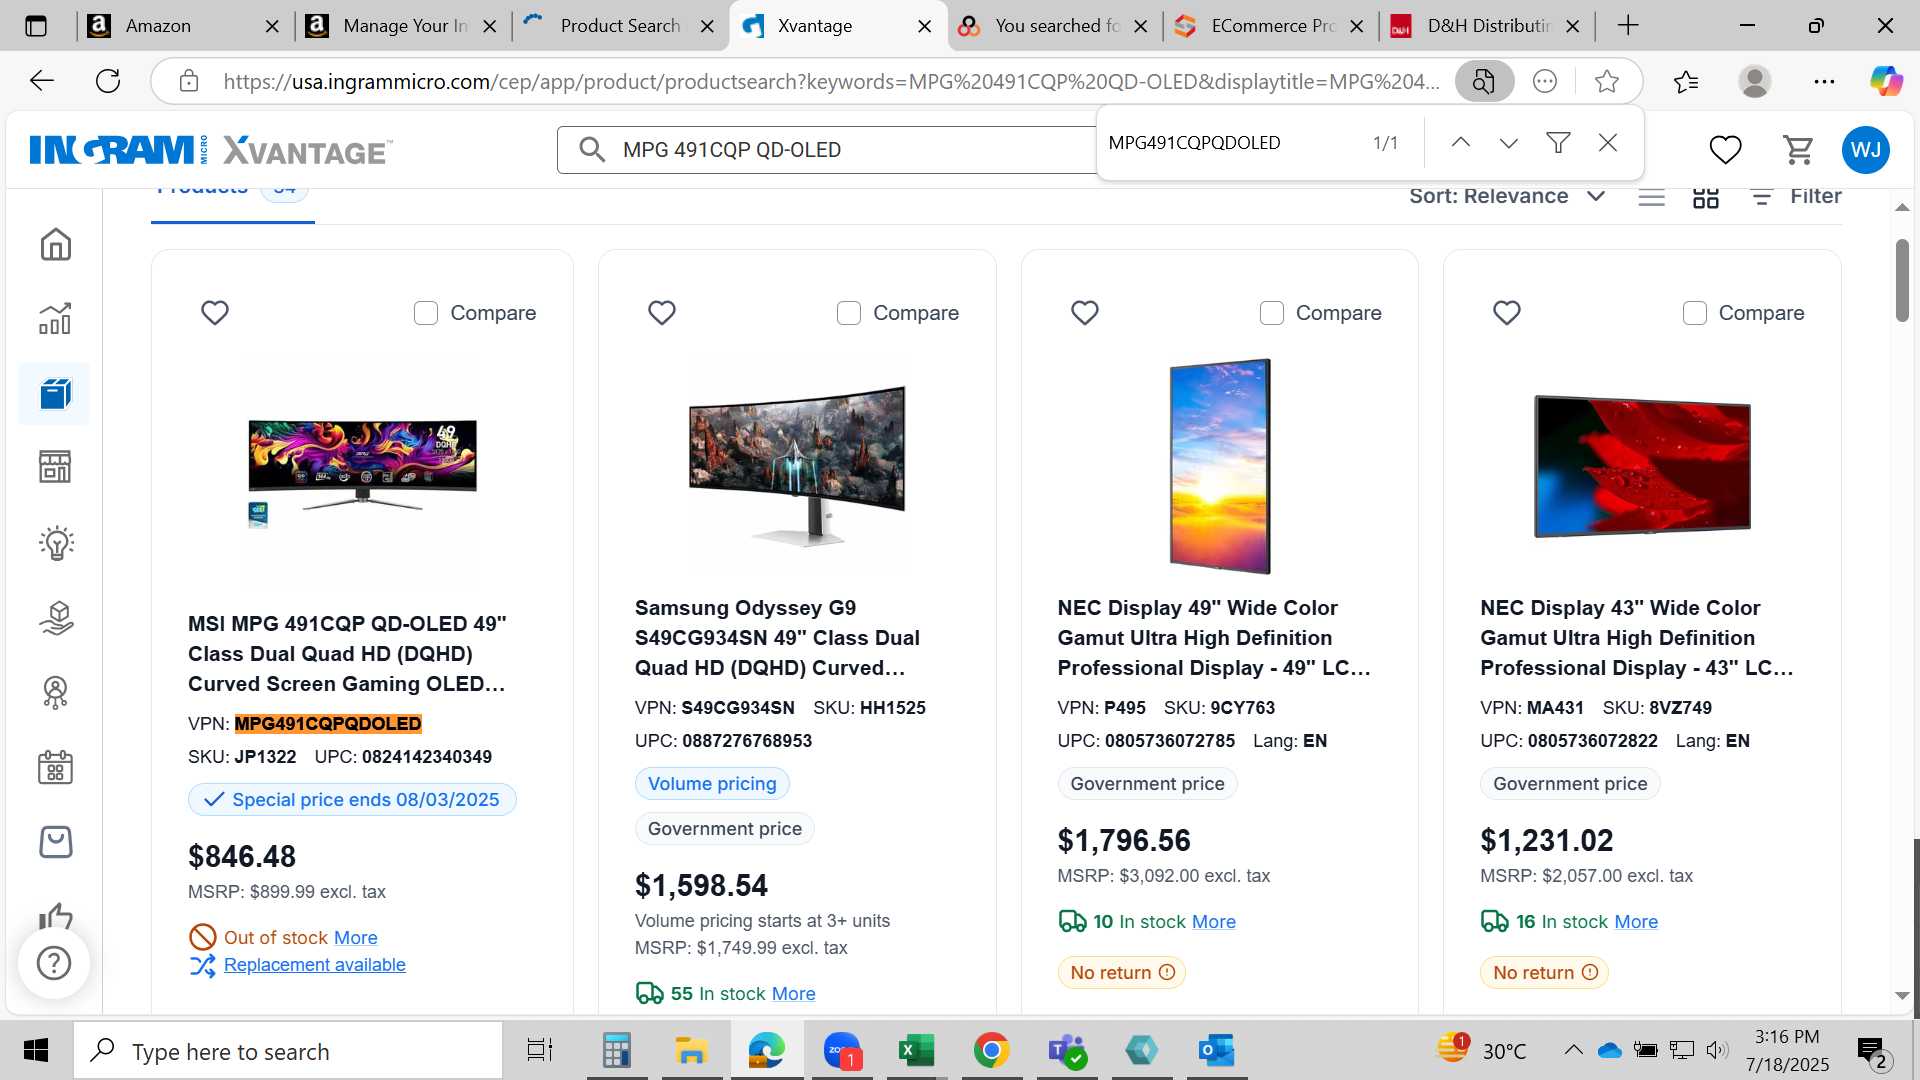Viewport: 1920px width, 1080px height.
Task: Go back to previous page
Action: click(x=42, y=81)
